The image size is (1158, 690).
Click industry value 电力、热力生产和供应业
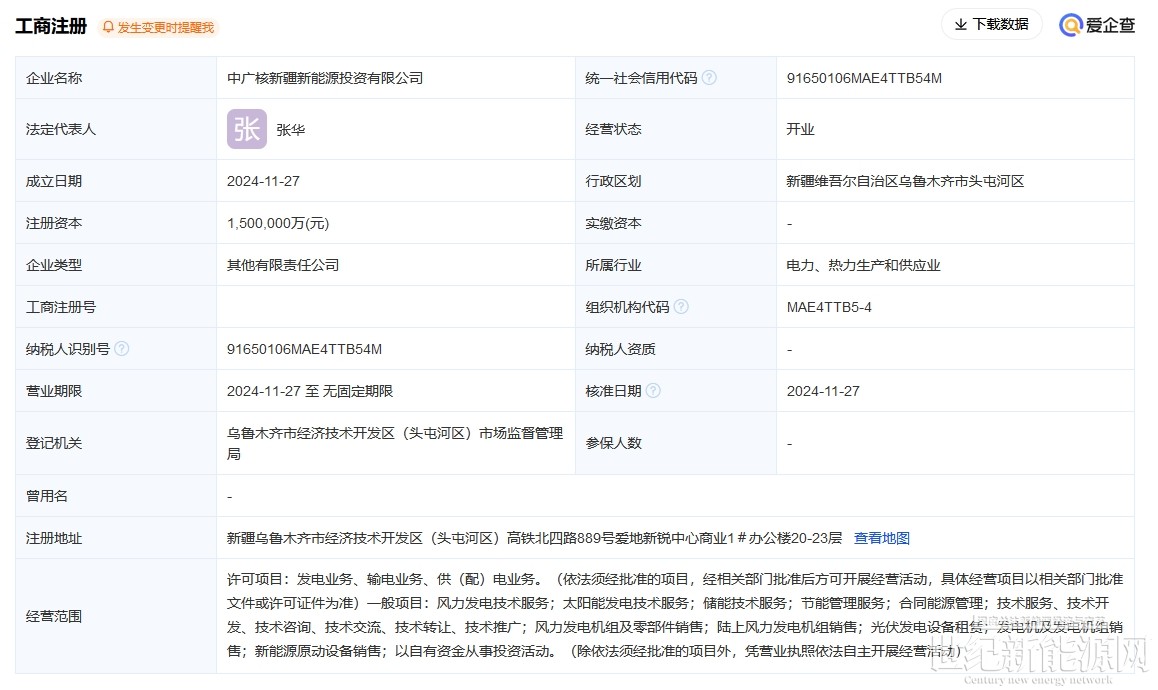pyautogui.click(x=863, y=265)
